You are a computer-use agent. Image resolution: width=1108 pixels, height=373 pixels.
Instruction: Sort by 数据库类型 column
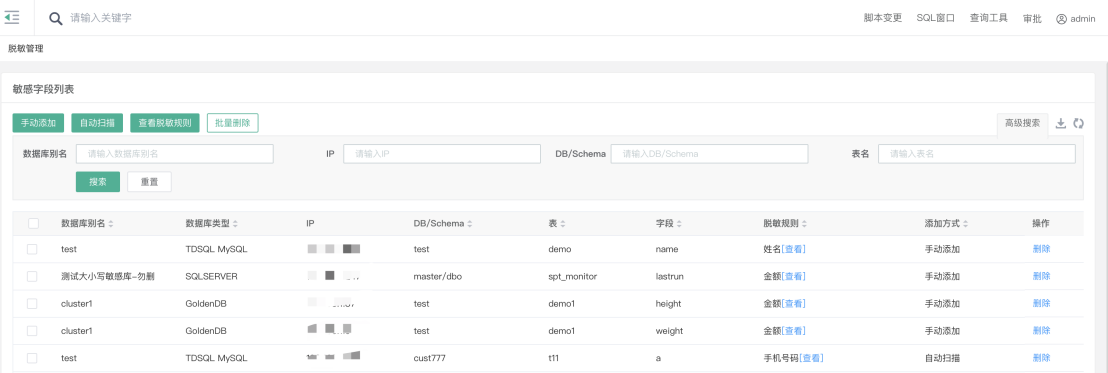click(235, 224)
